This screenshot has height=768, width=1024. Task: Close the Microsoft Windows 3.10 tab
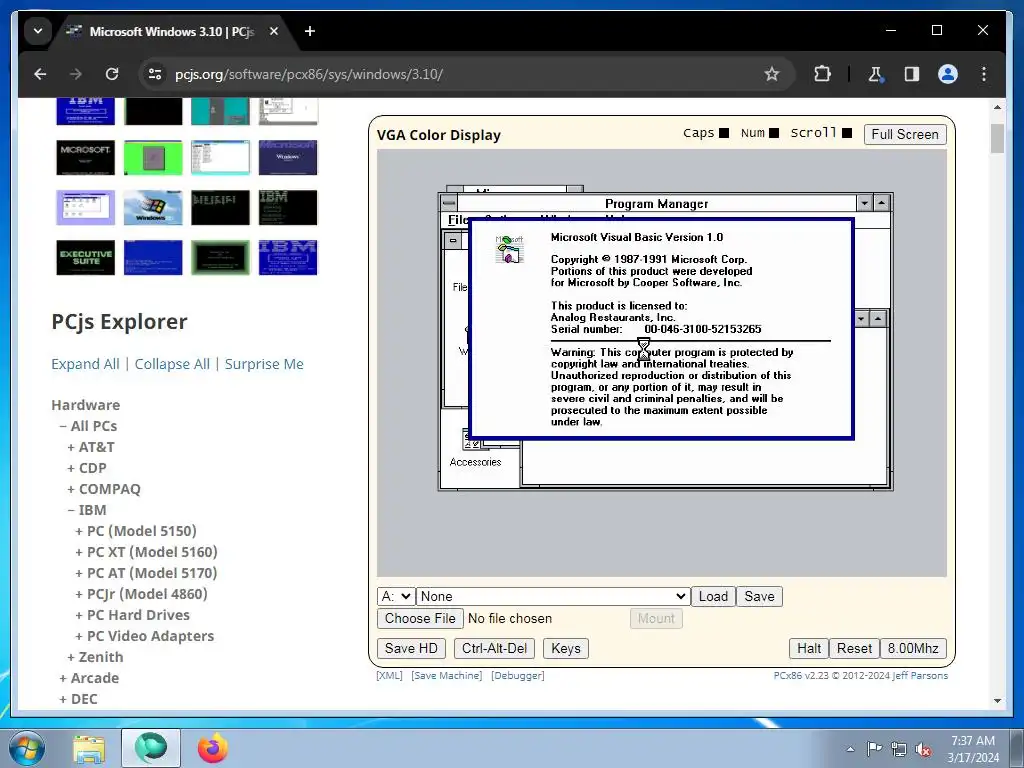pyautogui.click(x=274, y=31)
